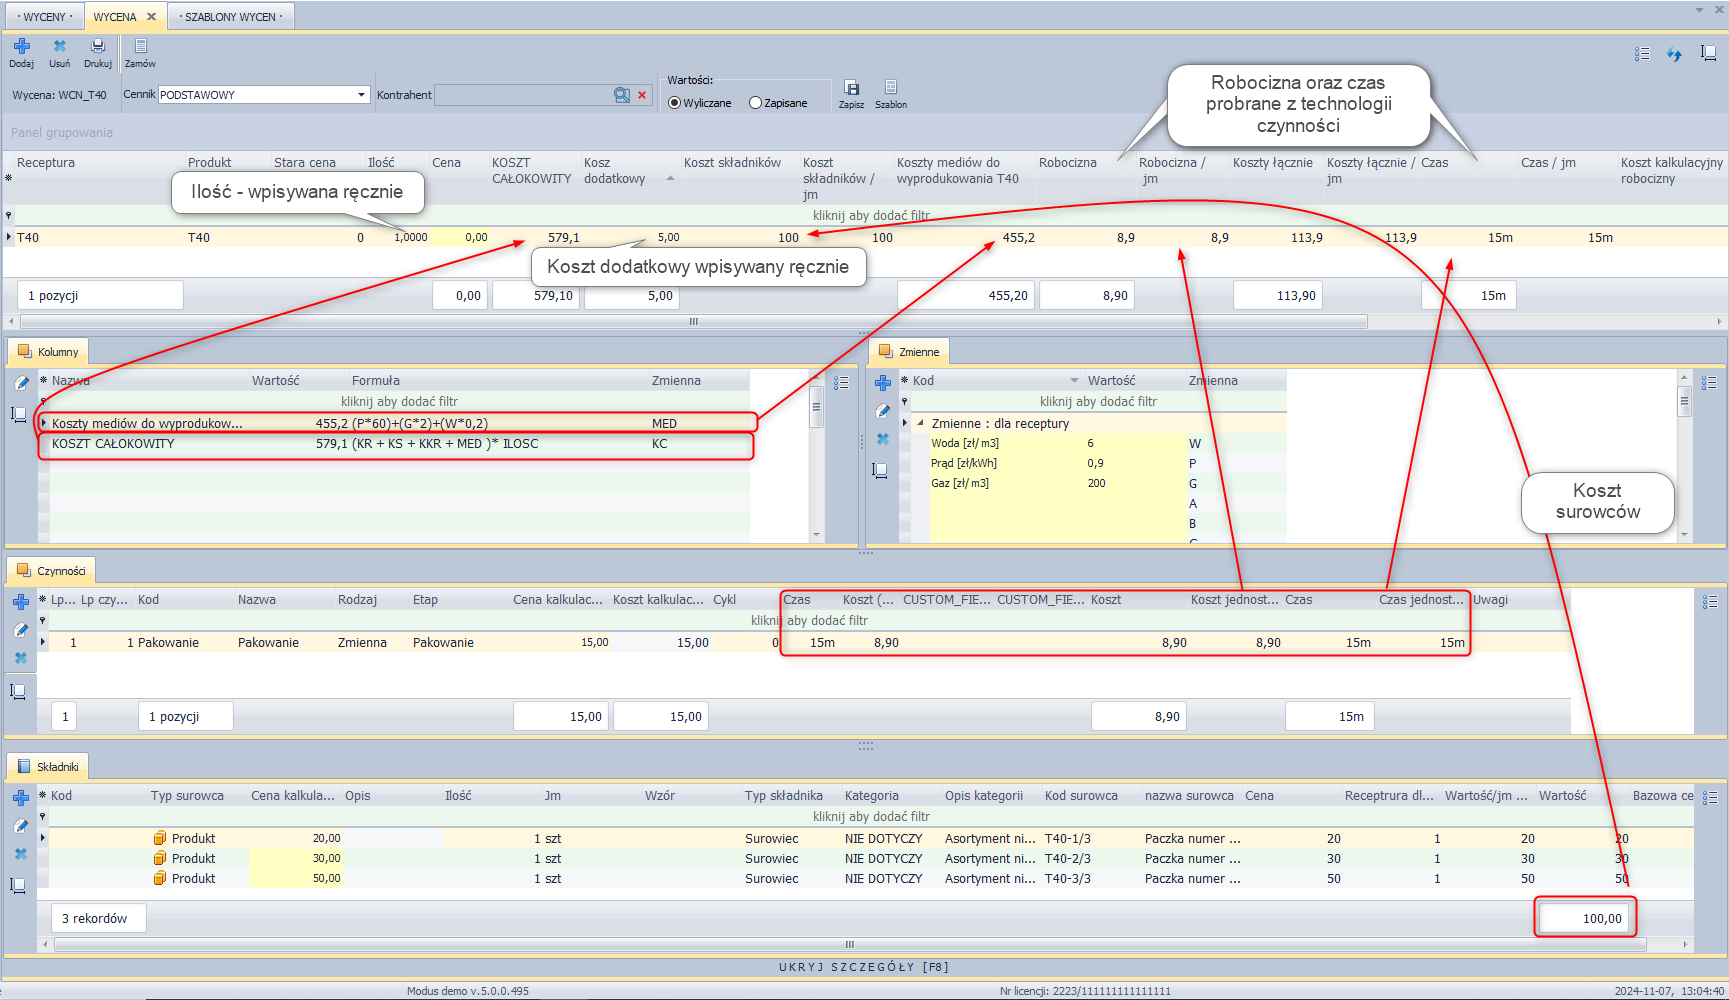Switch to the WYCENY tab
1729x1000 pixels.
point(44,17)
